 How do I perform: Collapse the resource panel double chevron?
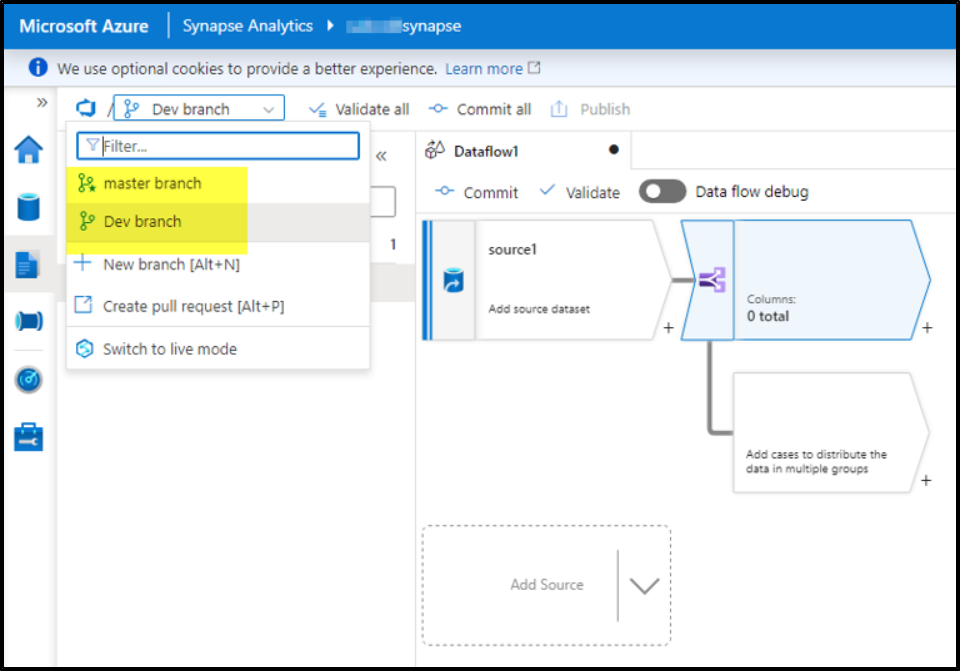[x=381, y=156]
